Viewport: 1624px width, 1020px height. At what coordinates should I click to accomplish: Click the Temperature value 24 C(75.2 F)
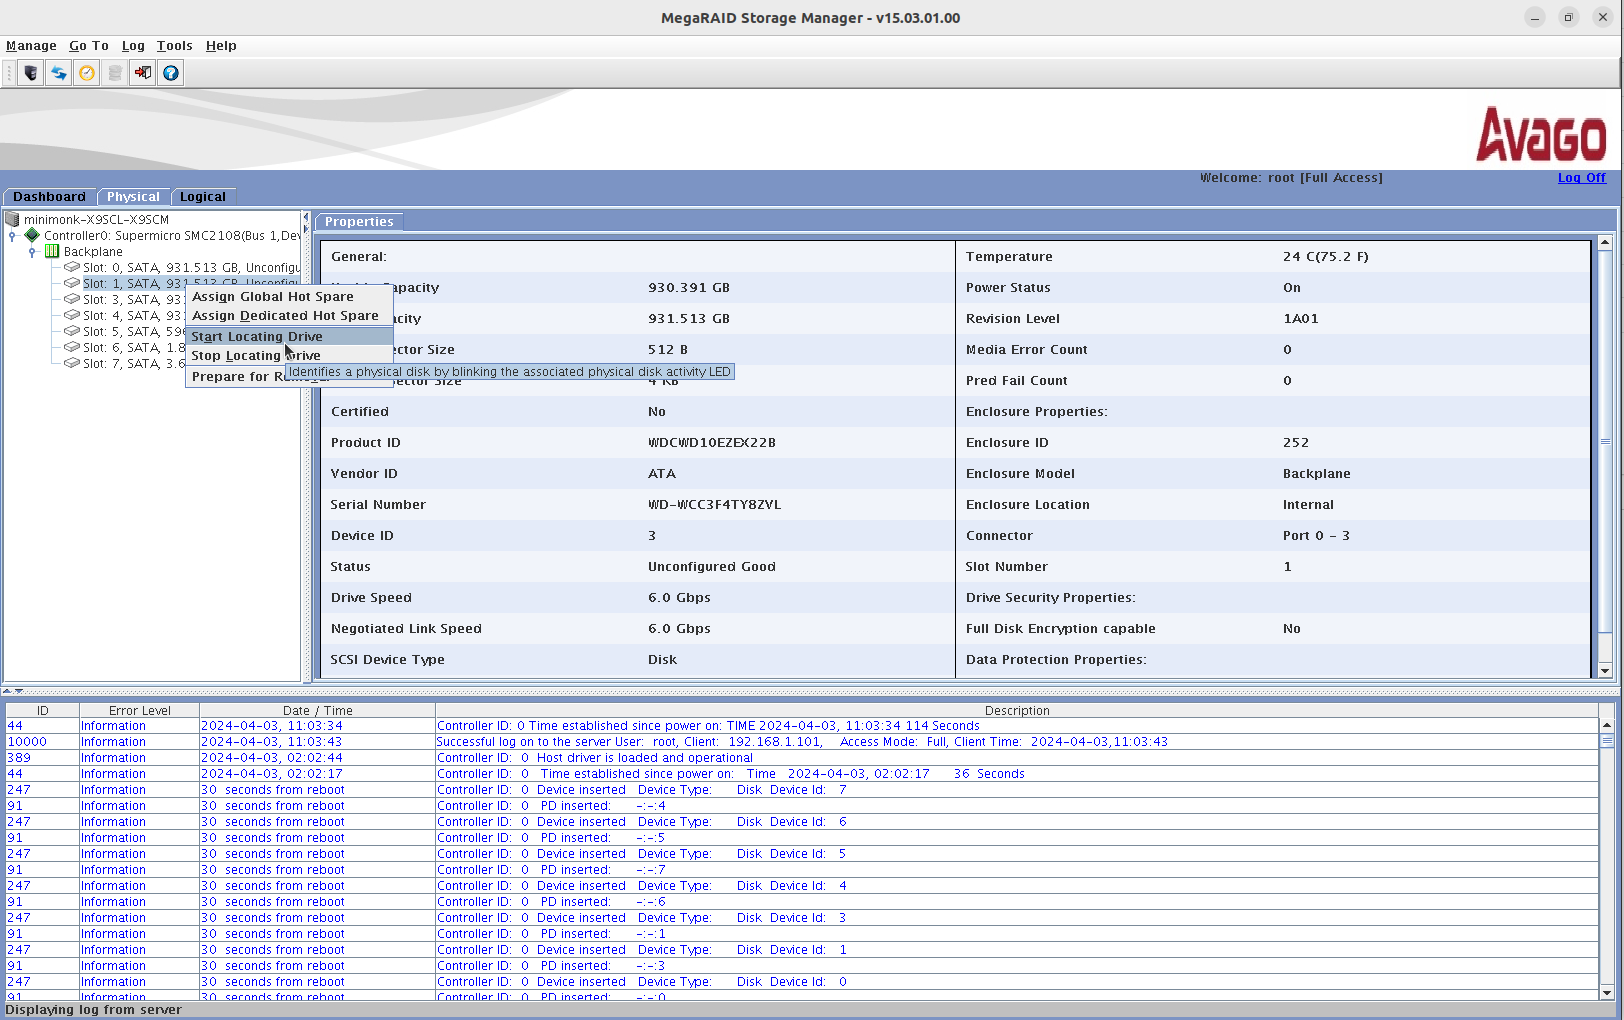[1326, 257]
